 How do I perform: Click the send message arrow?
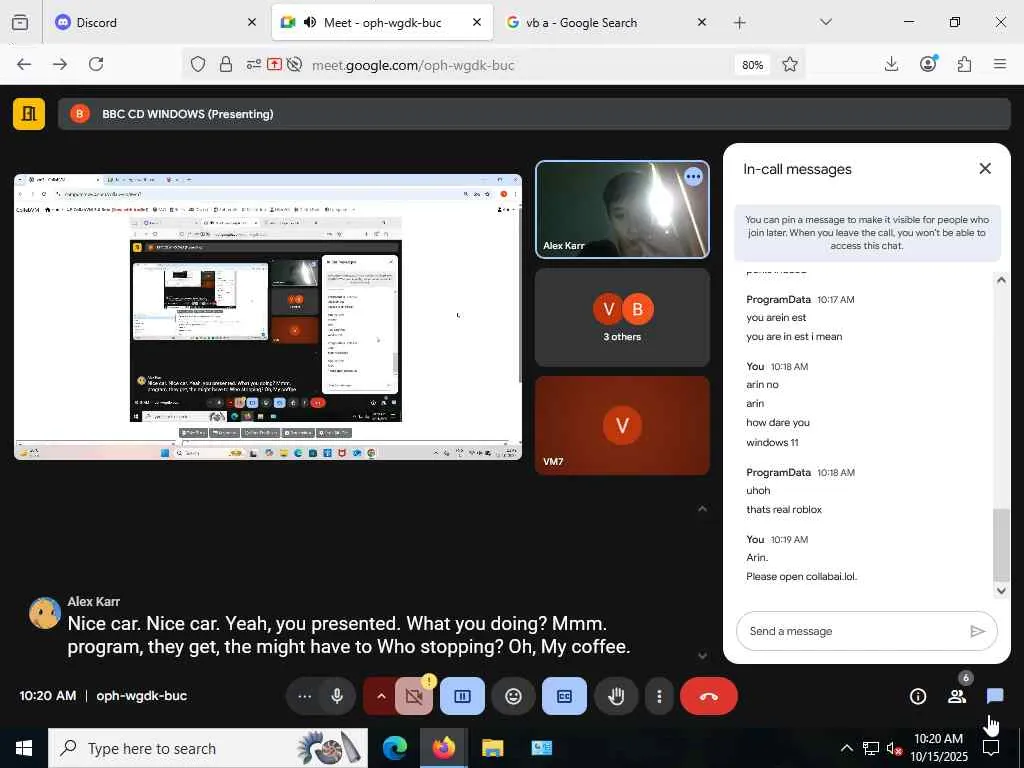pos(977,631)
